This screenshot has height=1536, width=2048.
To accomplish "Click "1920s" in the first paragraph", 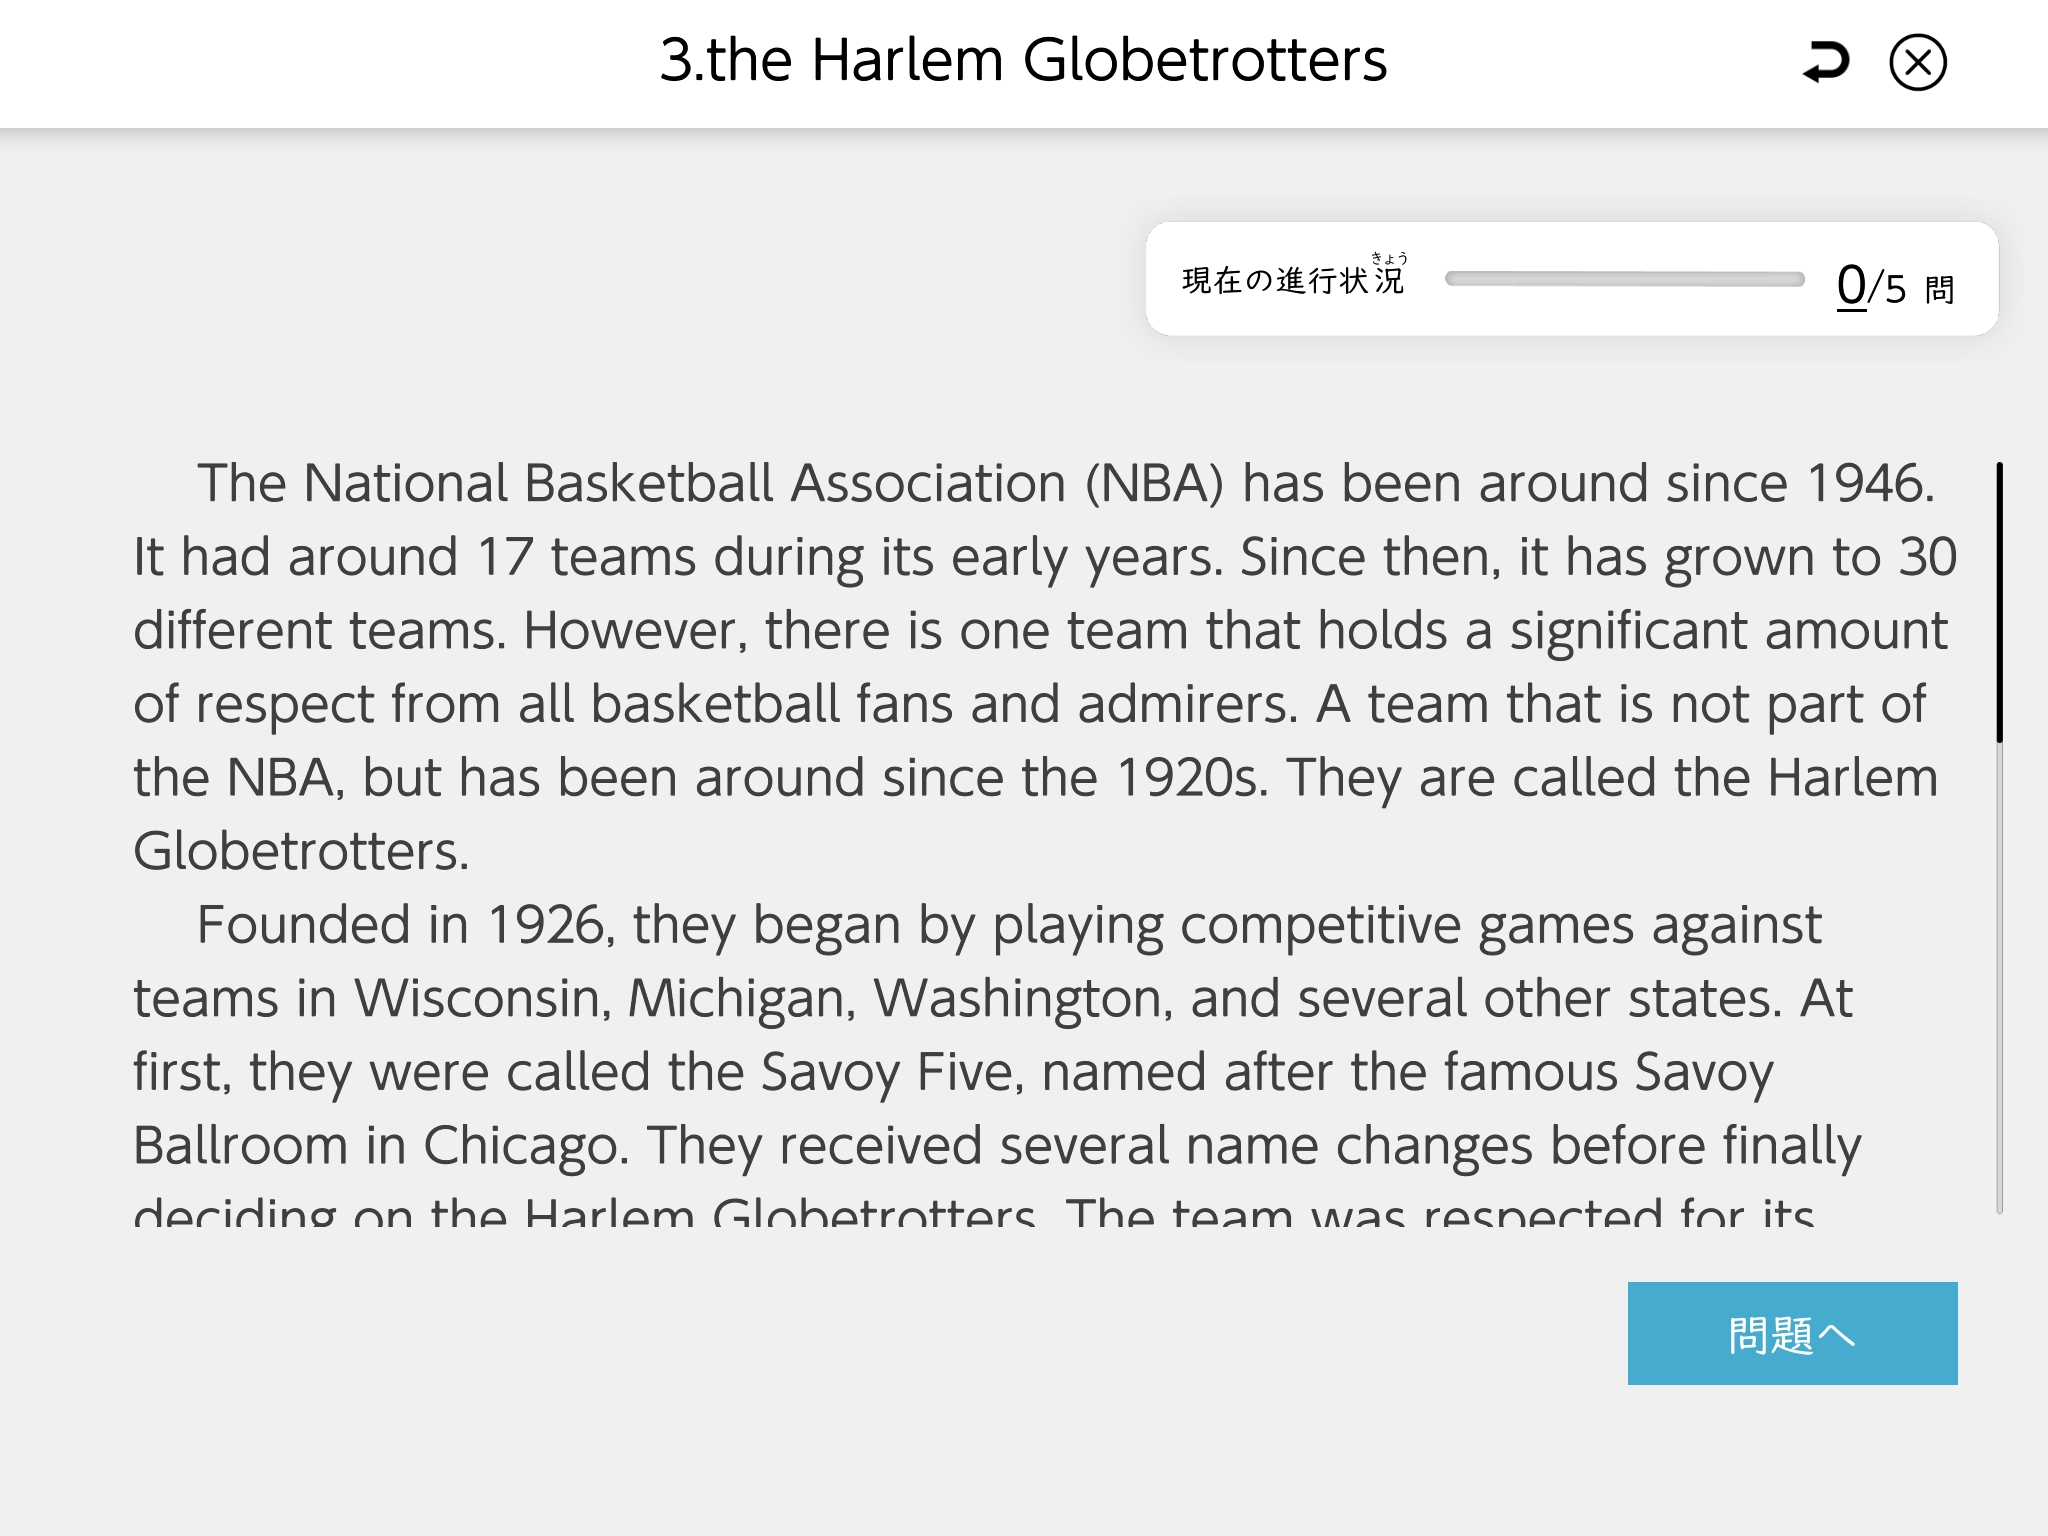I will (x=1191, y=778).
